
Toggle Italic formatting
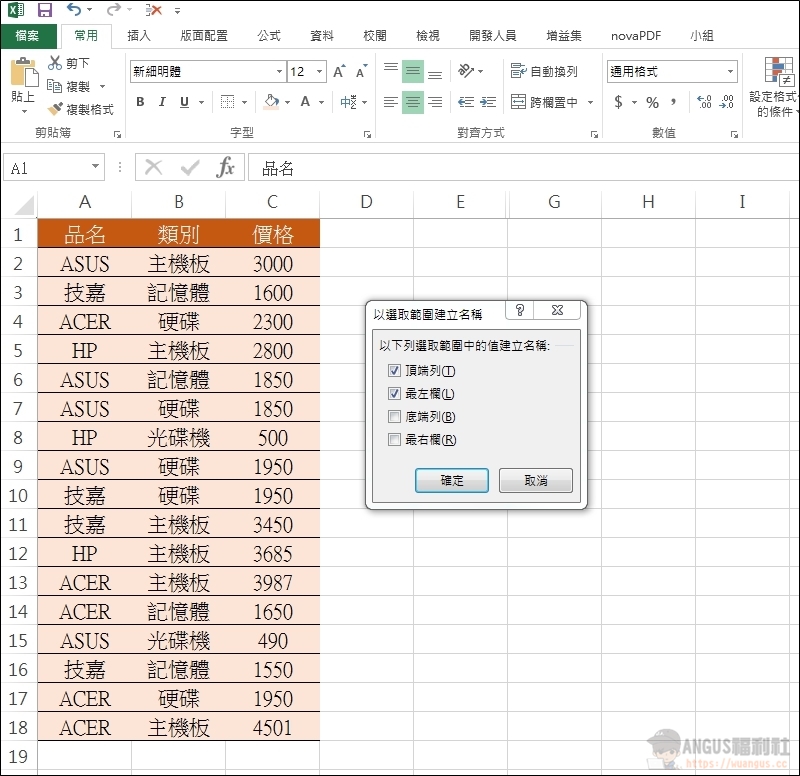tap(162, 102)
